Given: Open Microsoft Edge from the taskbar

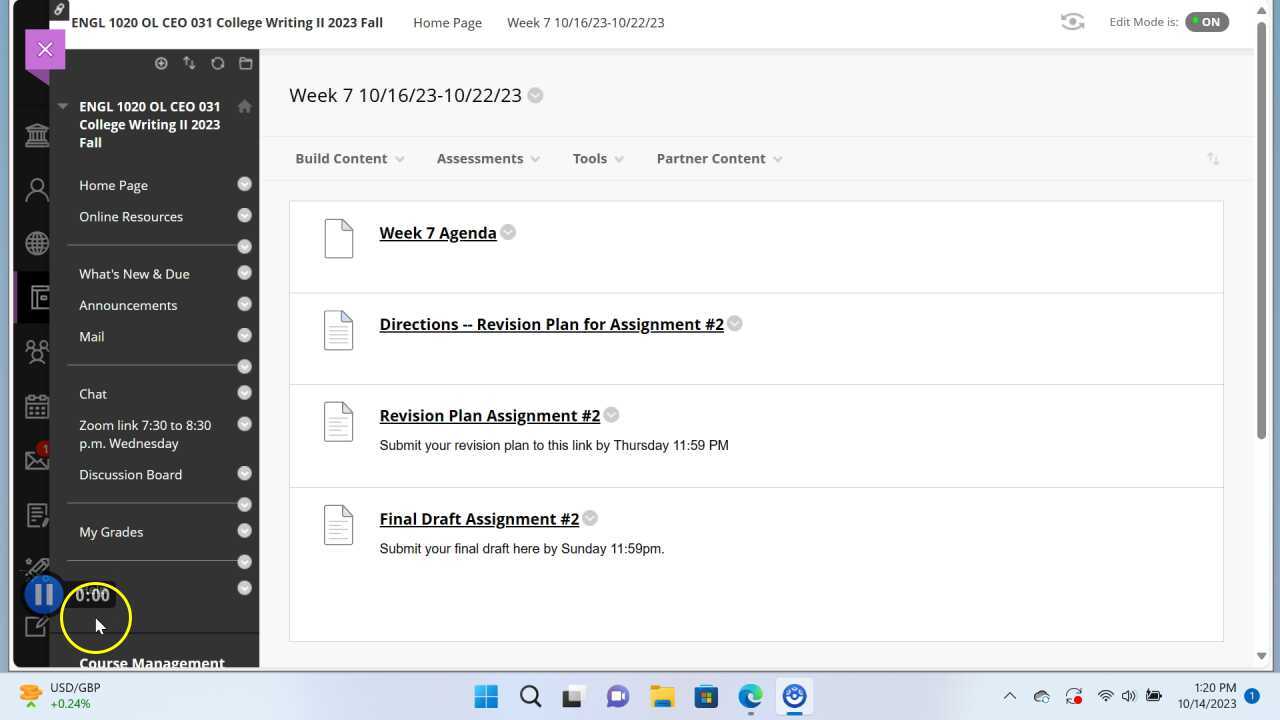Looking at the screenshot, I should click(750, 696).
